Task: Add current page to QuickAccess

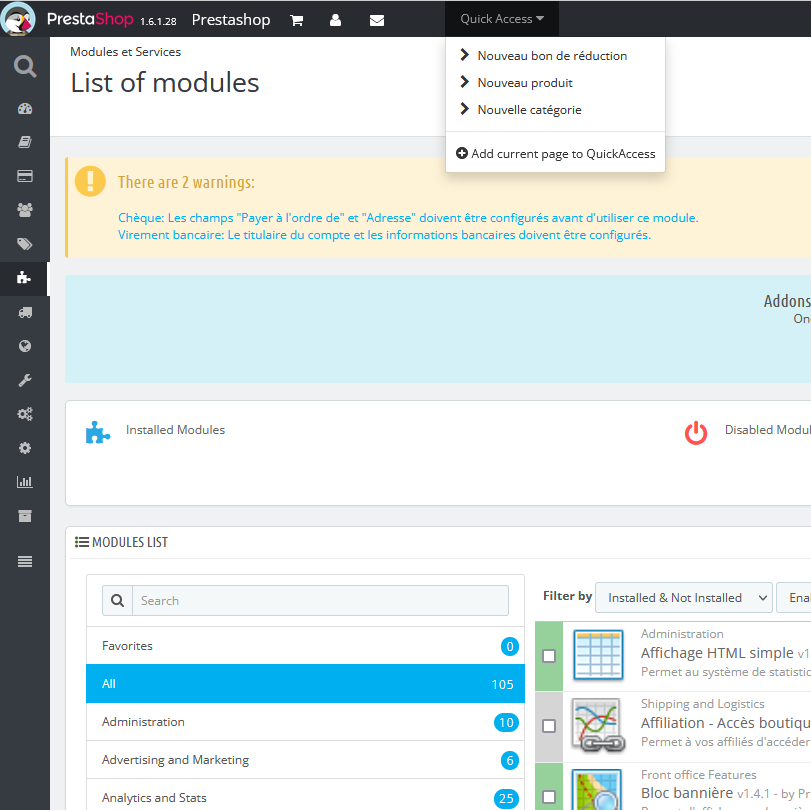Action: click(555, 154)
